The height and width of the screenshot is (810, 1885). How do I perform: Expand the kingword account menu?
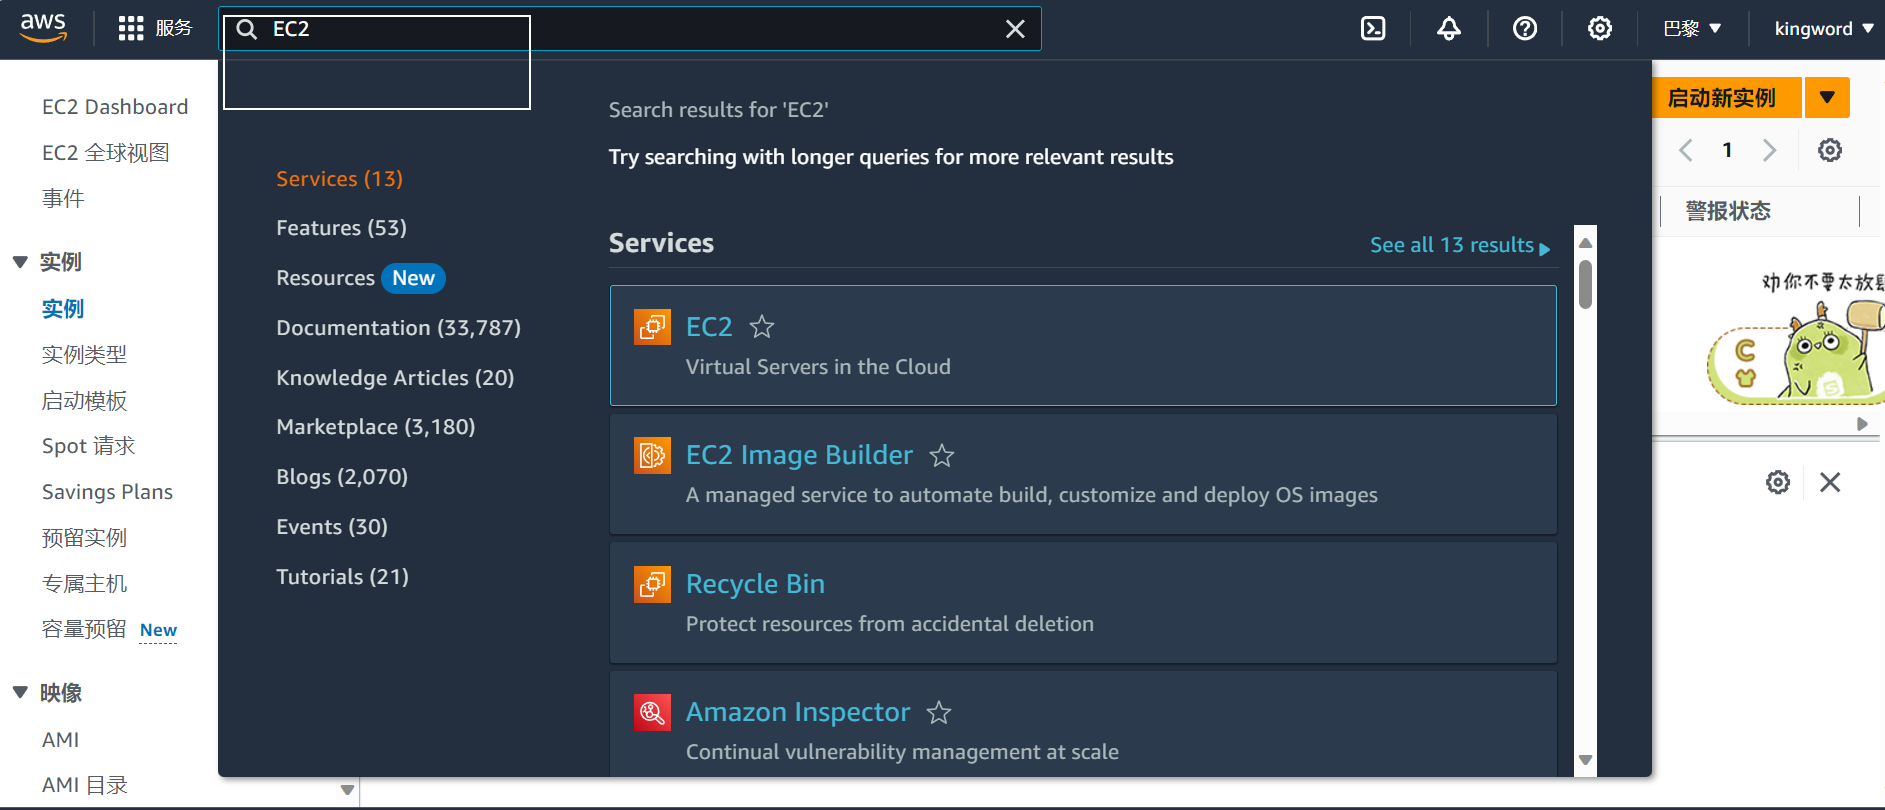click(1823, 29)
